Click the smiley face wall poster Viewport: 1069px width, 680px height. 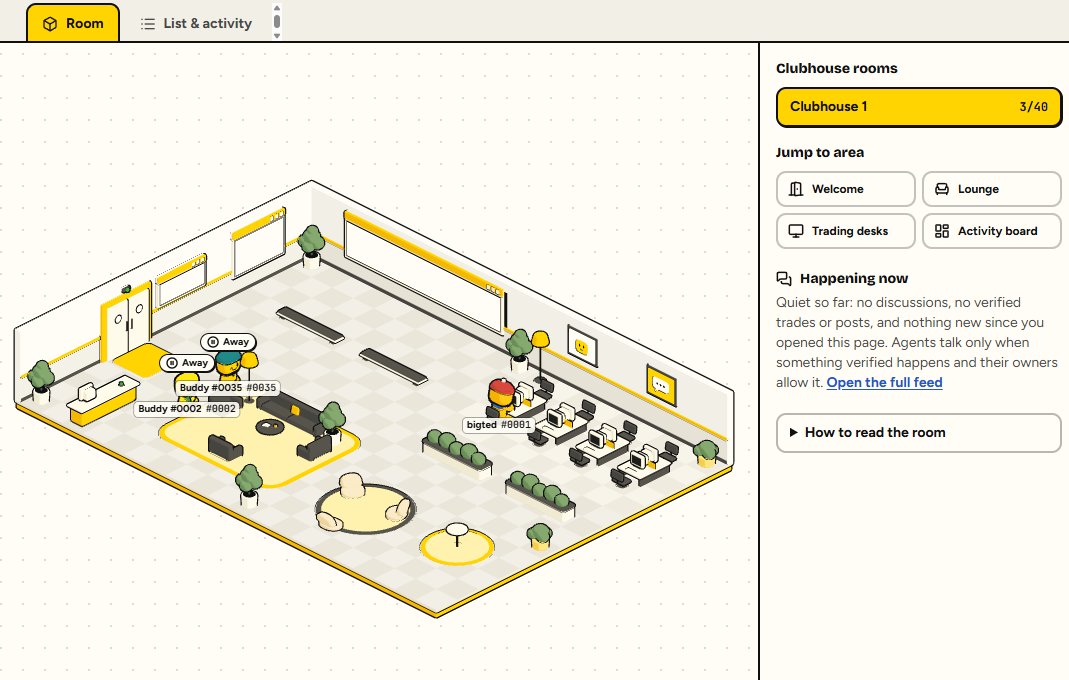(x=582, y=346)
